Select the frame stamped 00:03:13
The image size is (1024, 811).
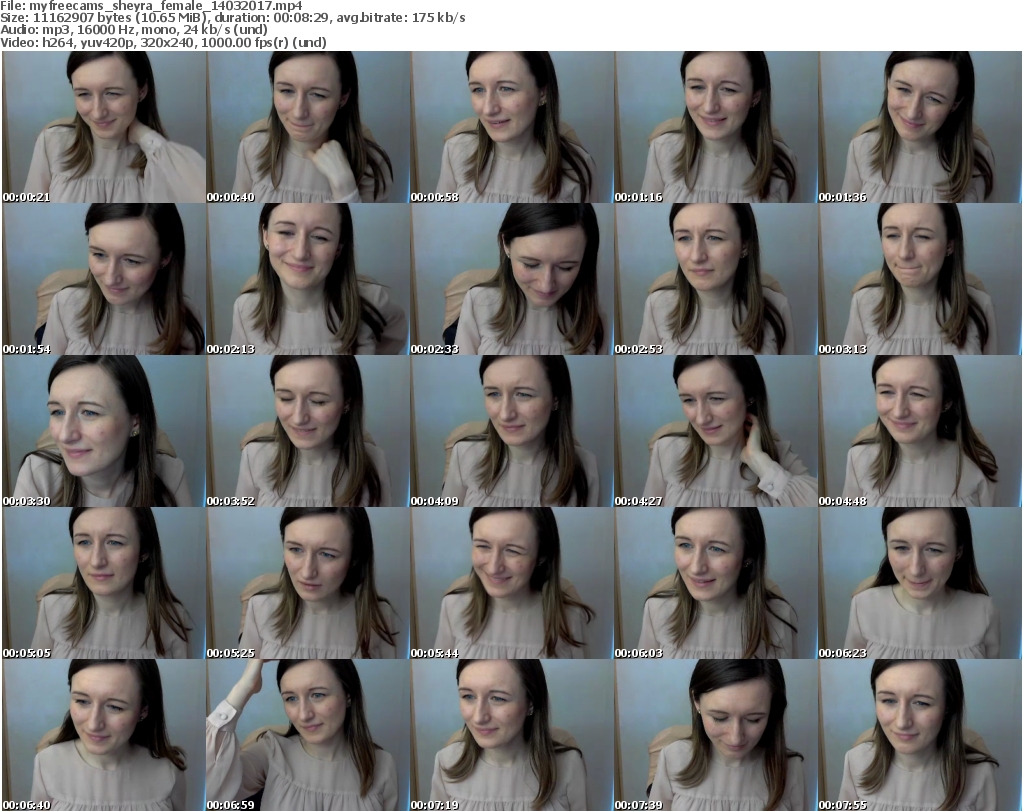920,279
